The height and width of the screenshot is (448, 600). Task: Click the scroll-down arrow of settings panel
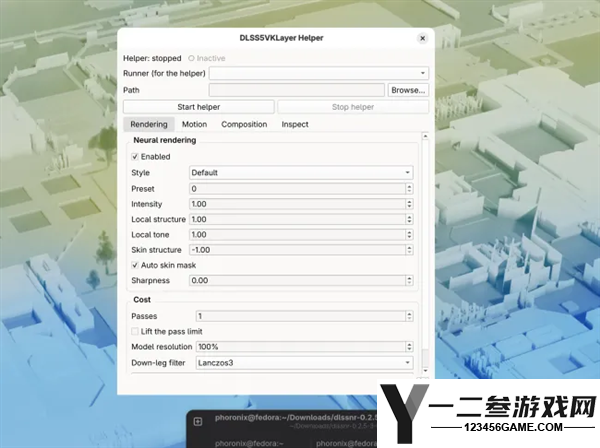[425, 370]
